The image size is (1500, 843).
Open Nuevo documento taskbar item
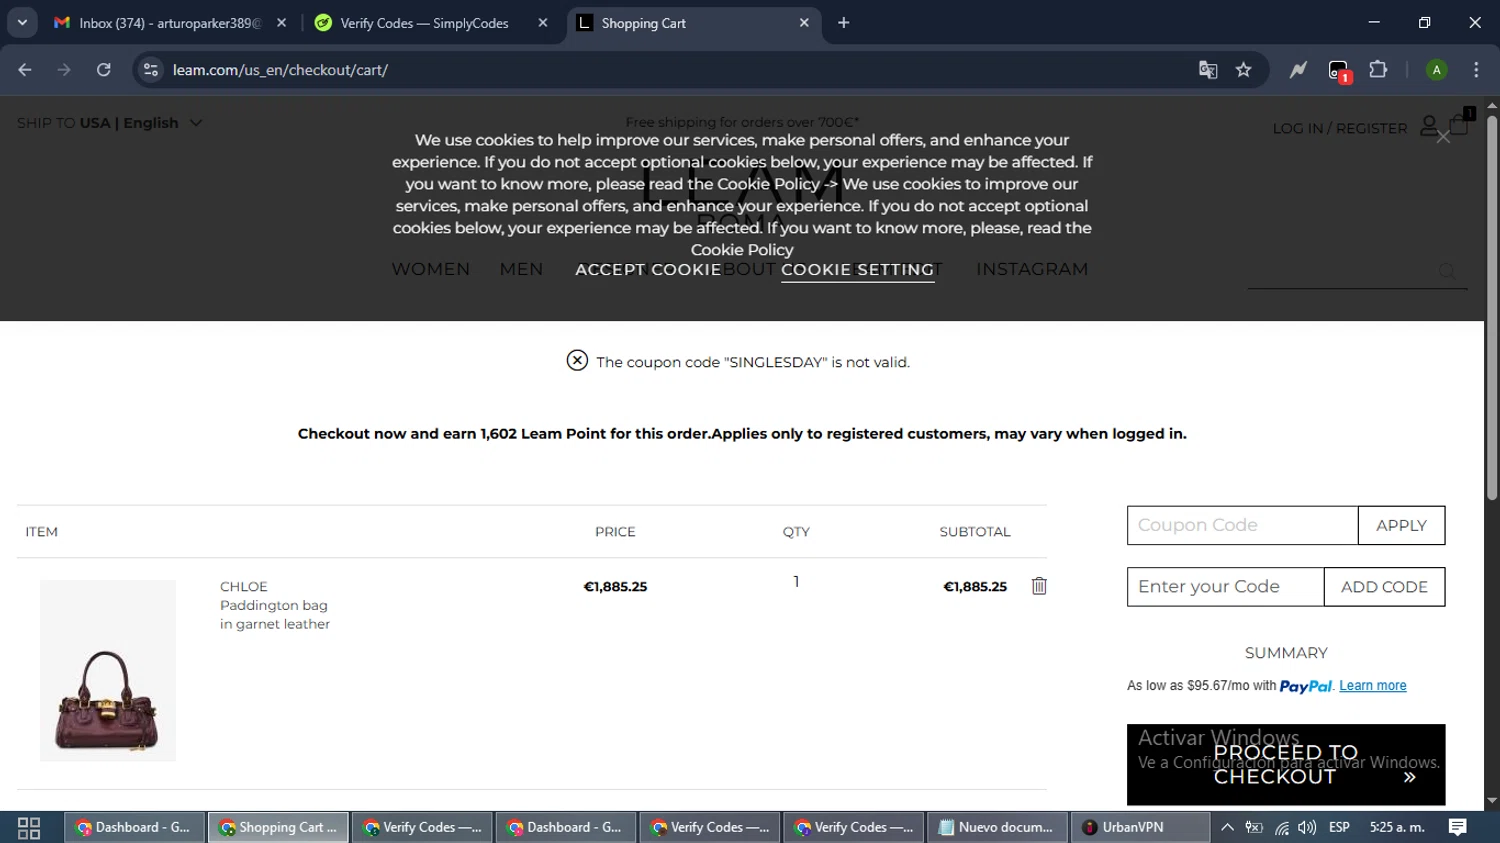pyautogui.click(x=997, y=828)
